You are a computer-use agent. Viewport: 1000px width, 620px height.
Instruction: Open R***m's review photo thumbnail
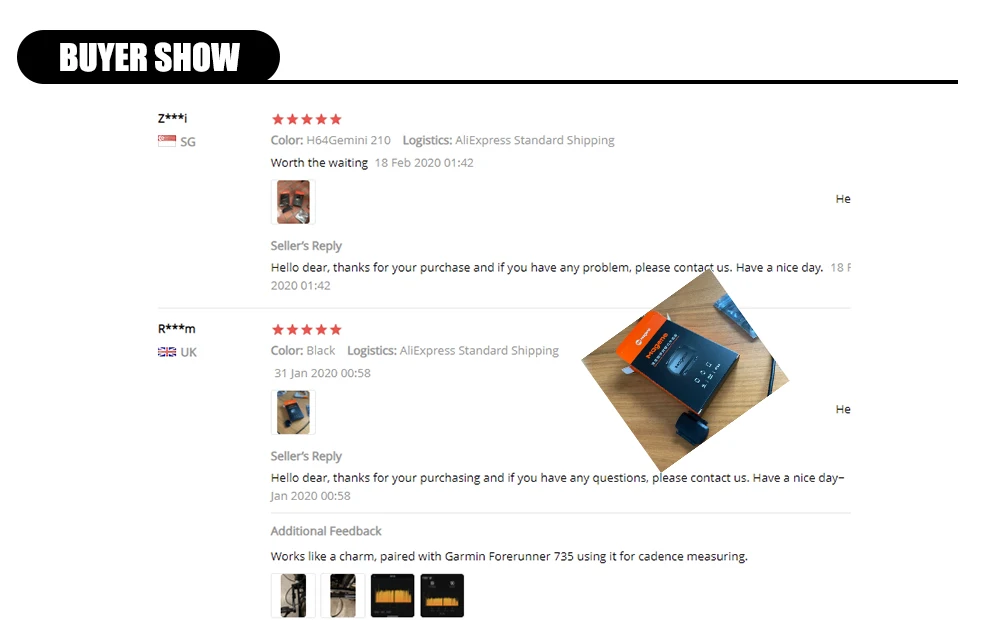tap(293, 413)
